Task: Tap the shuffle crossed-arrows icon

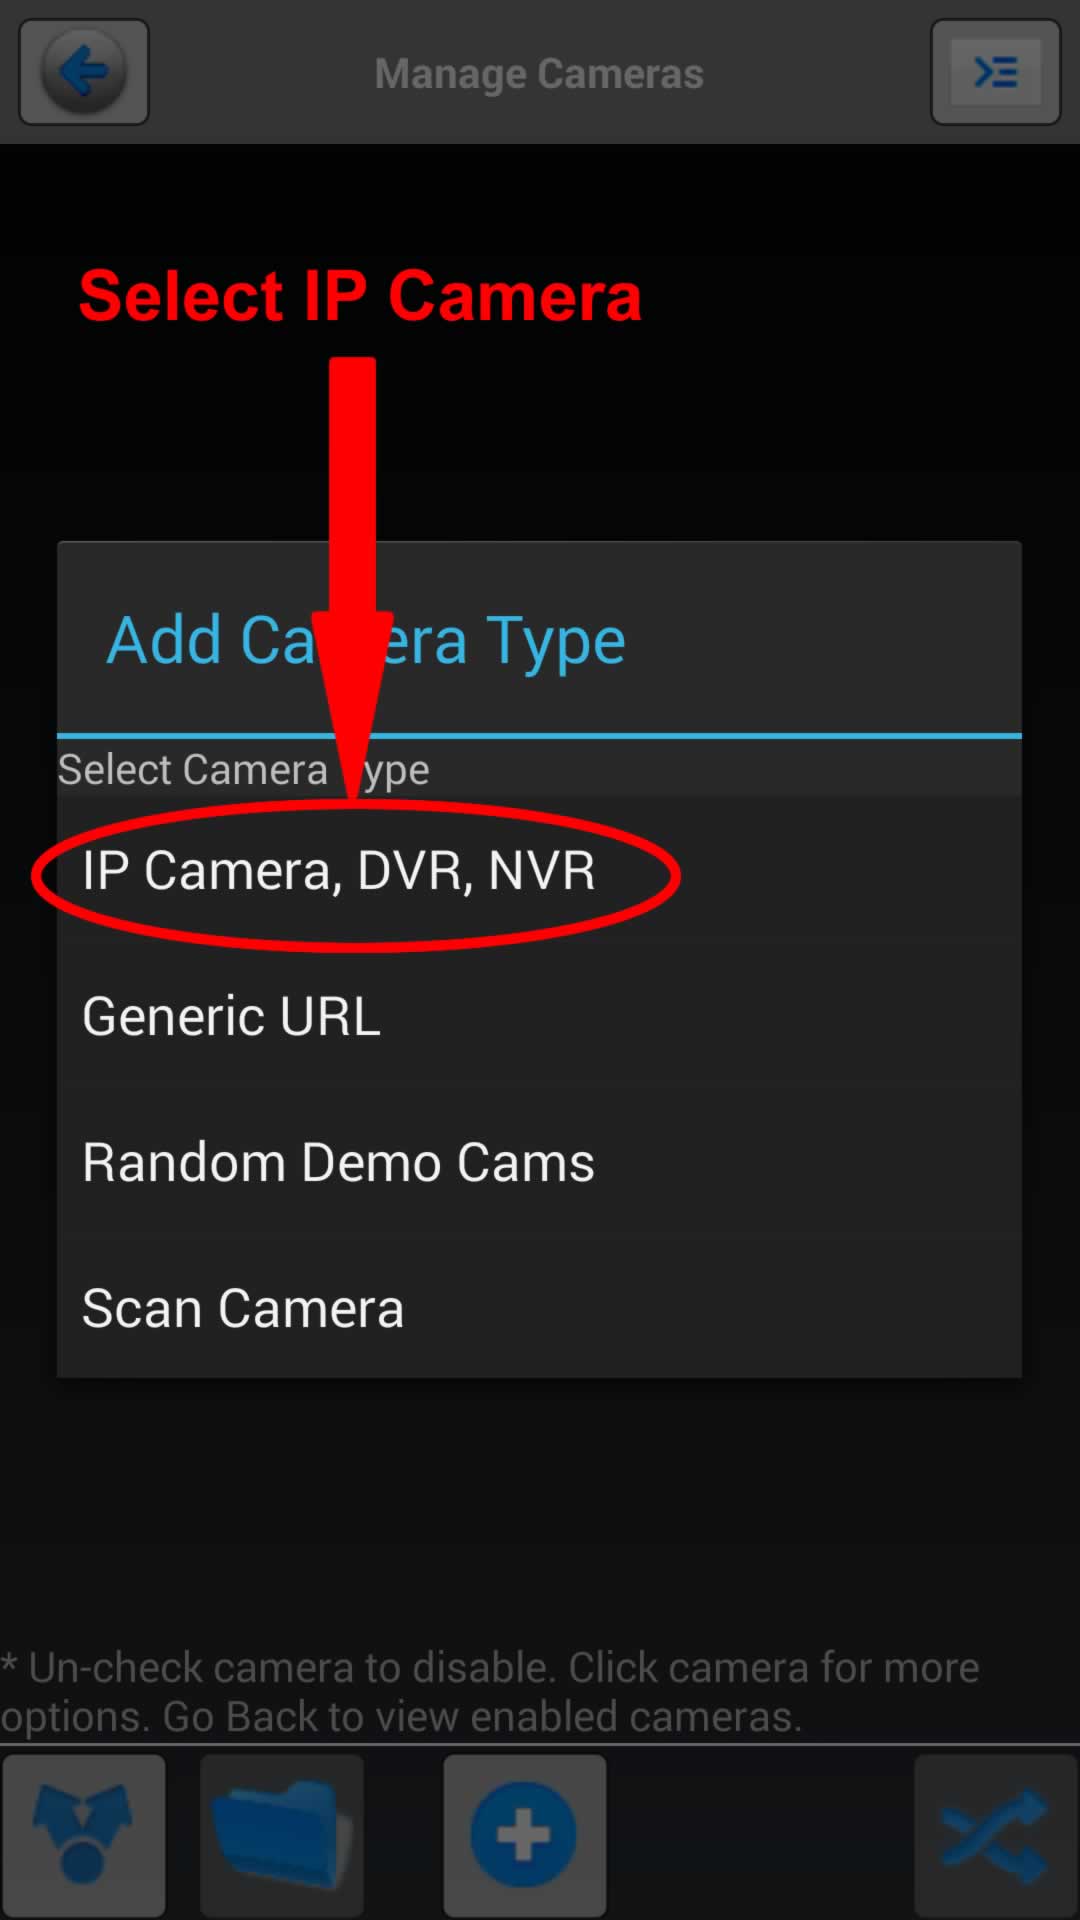Action: coord(995,1835)
